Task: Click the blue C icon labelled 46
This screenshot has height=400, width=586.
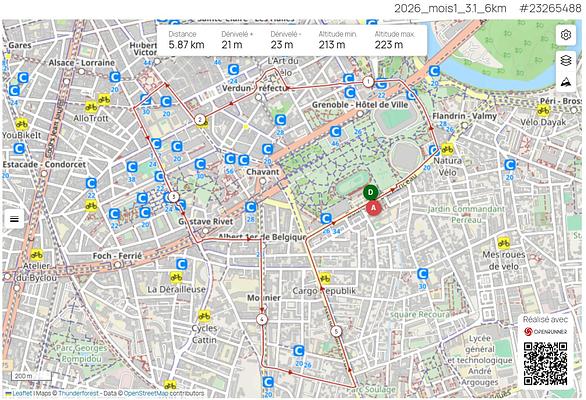Action: point(335,132)
